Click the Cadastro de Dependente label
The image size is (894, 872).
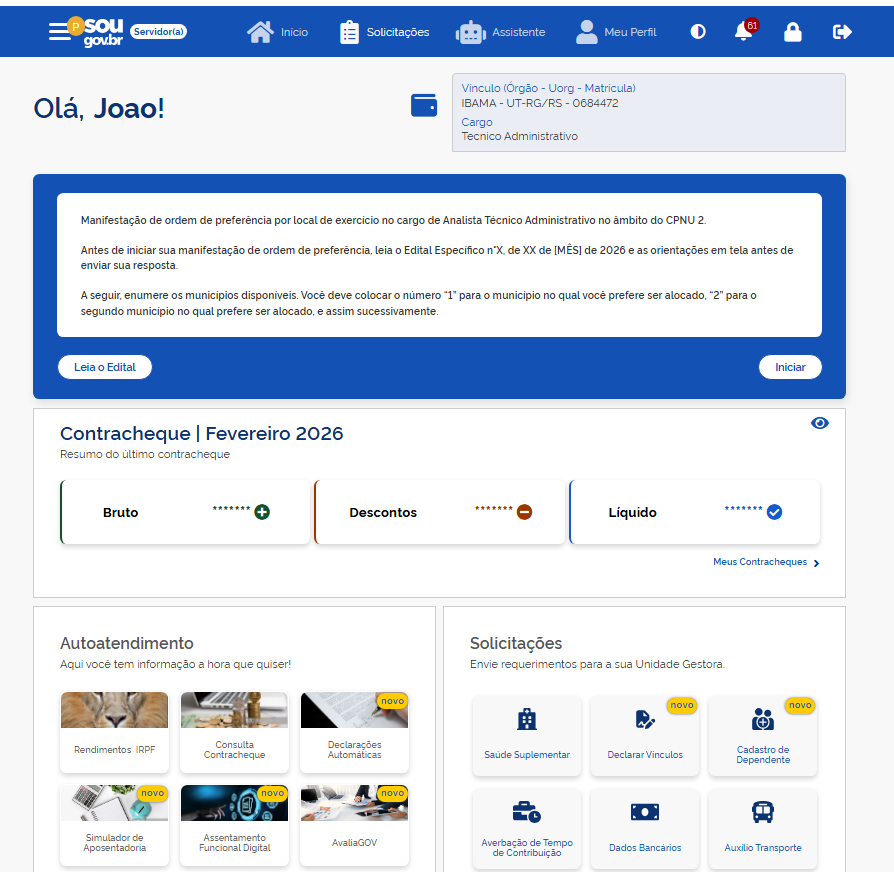[x=763, y=755]
